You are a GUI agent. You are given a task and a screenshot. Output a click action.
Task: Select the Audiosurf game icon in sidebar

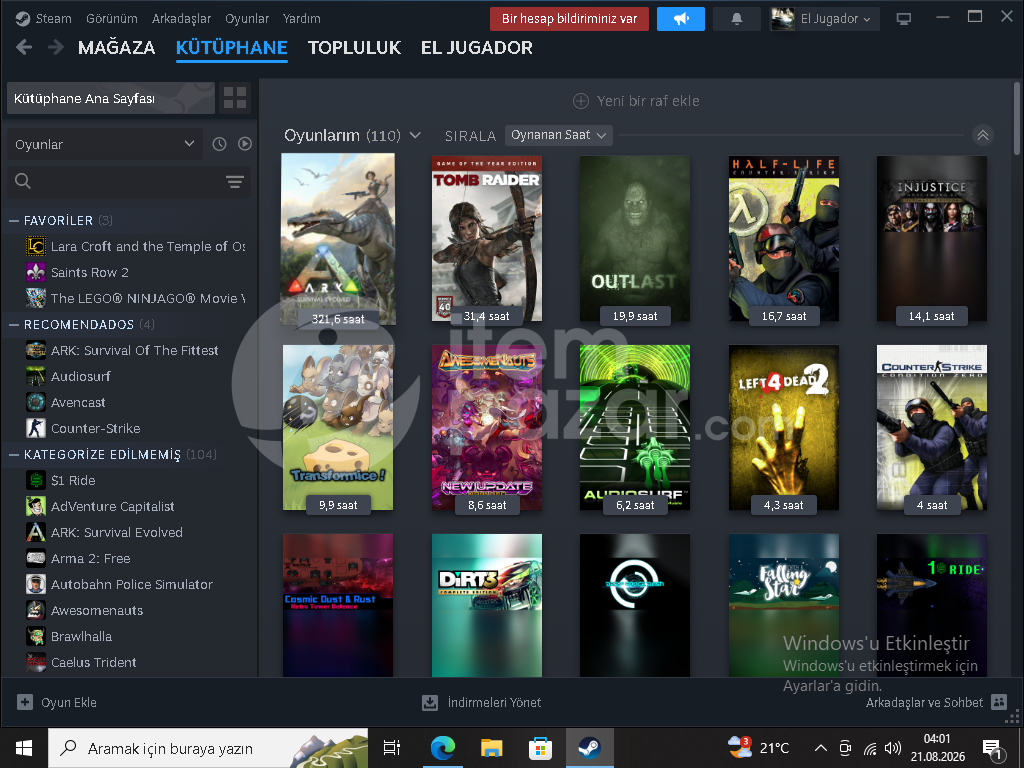35,376
